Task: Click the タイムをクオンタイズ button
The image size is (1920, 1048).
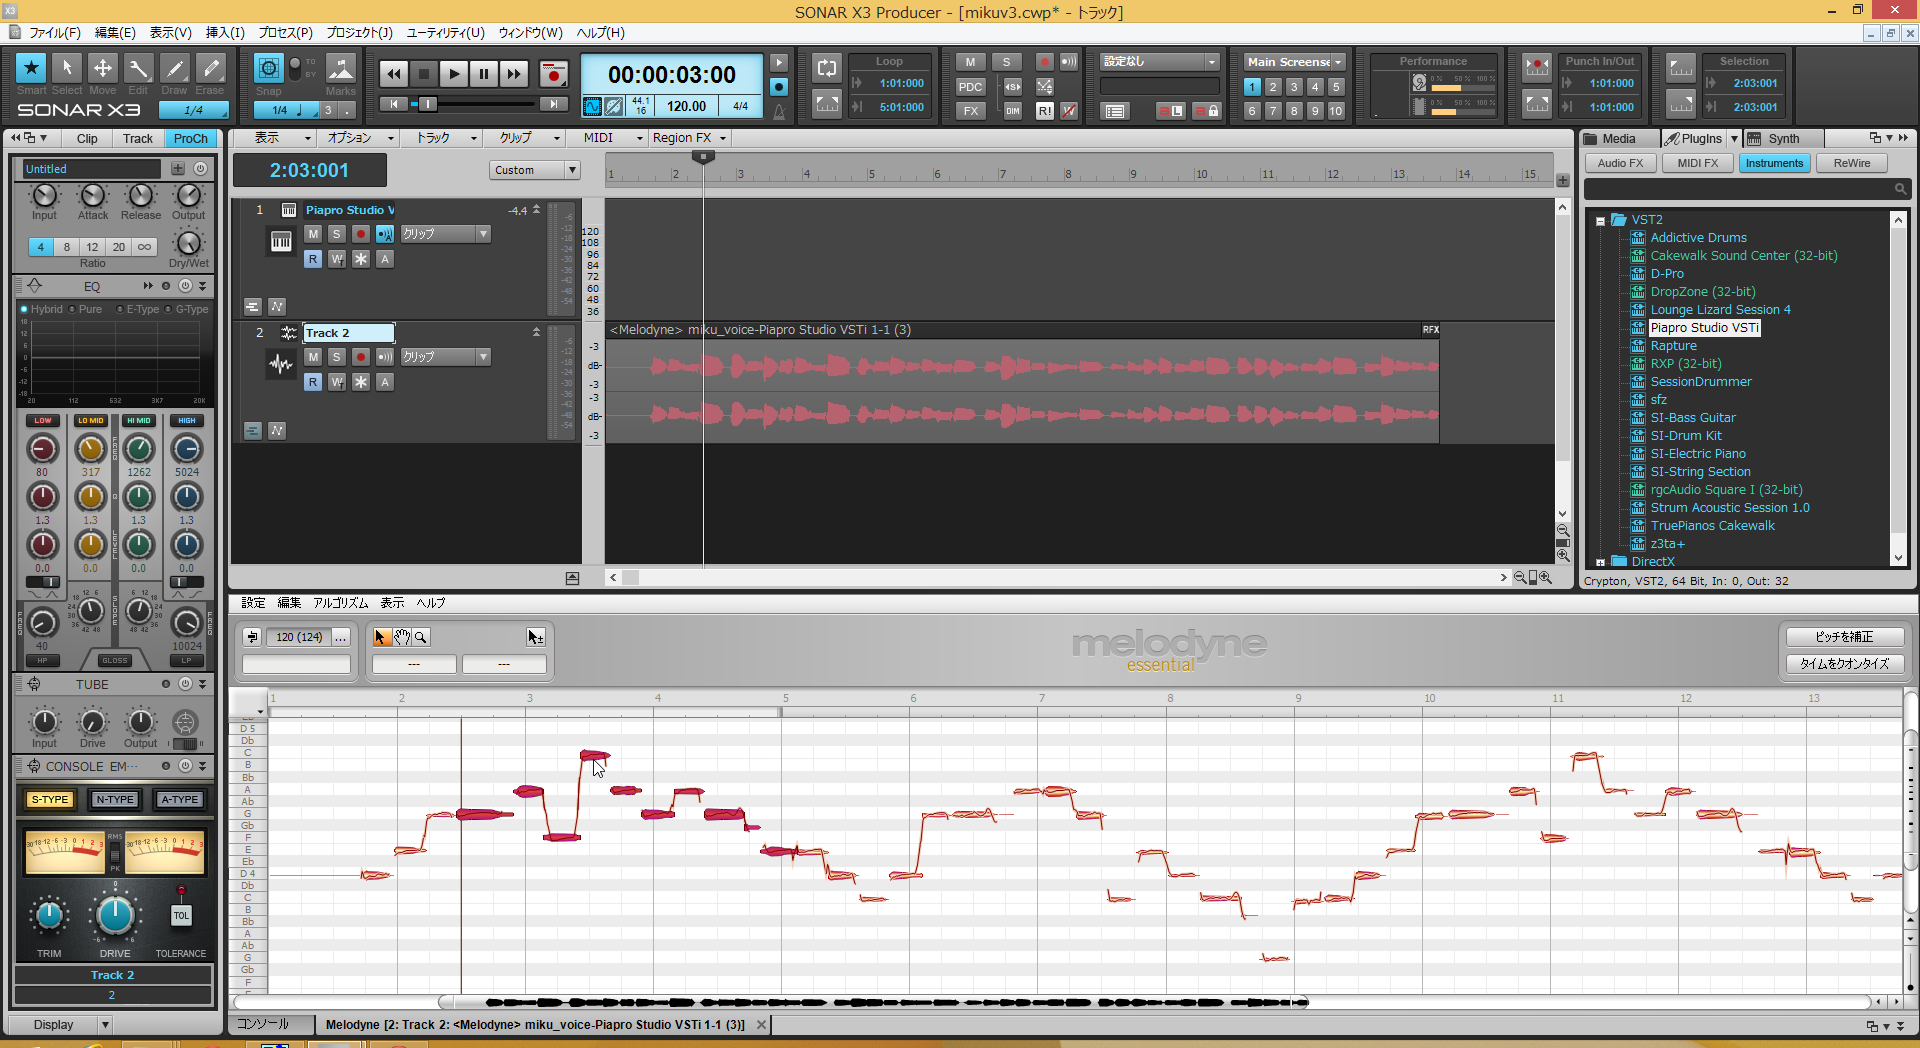Action: 1844,664
